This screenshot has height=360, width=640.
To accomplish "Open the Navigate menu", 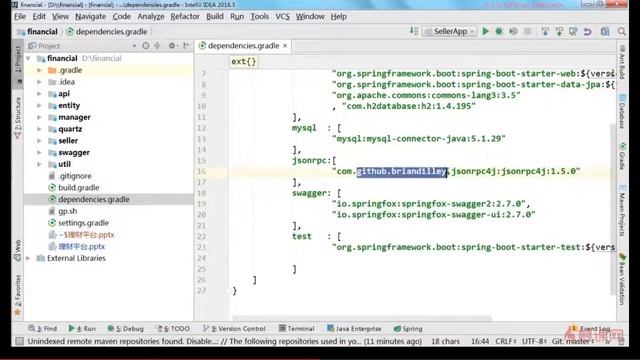I will pos(91,16).
